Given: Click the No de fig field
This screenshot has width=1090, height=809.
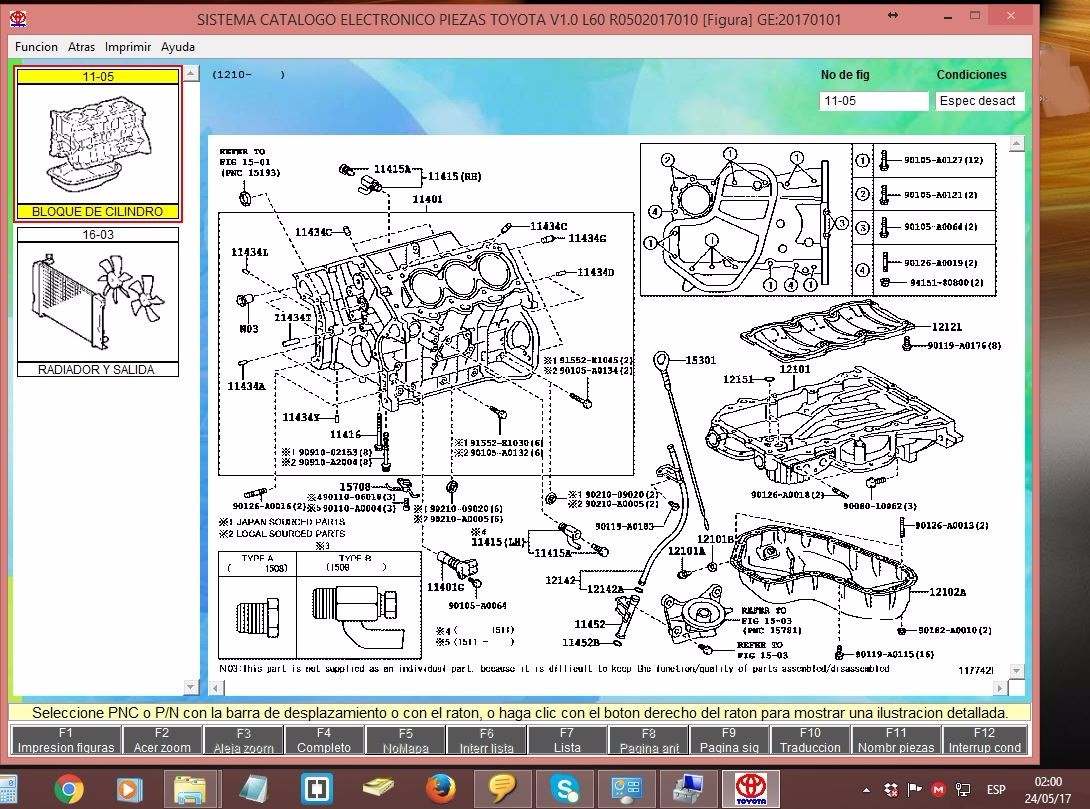Looking at the screenshot, I should pyautogui.click(x=873, y=101).
